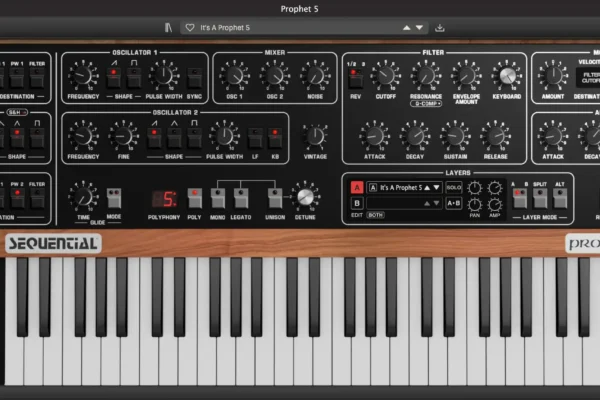Play the leftmost white piano key
600x400 pixels.
pos(14,360)
